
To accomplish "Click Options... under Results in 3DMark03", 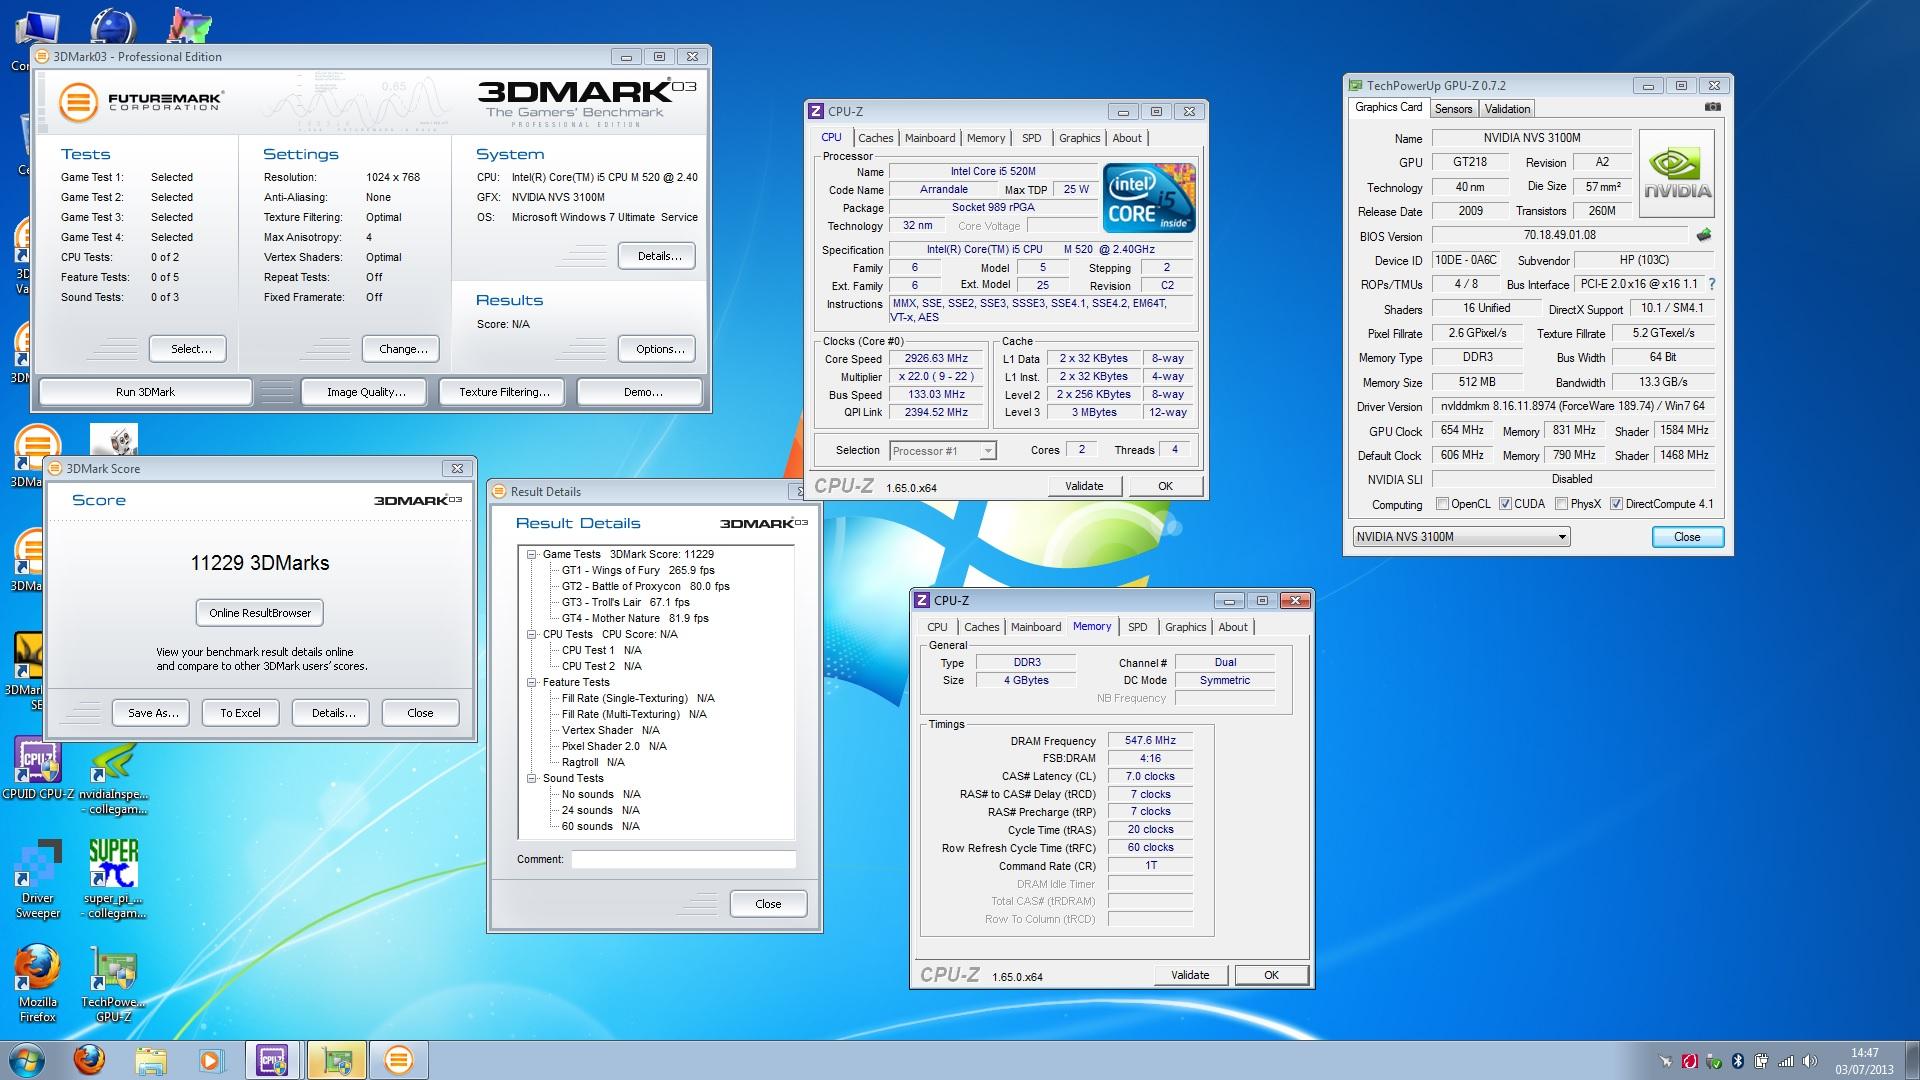I will point(658,349).
